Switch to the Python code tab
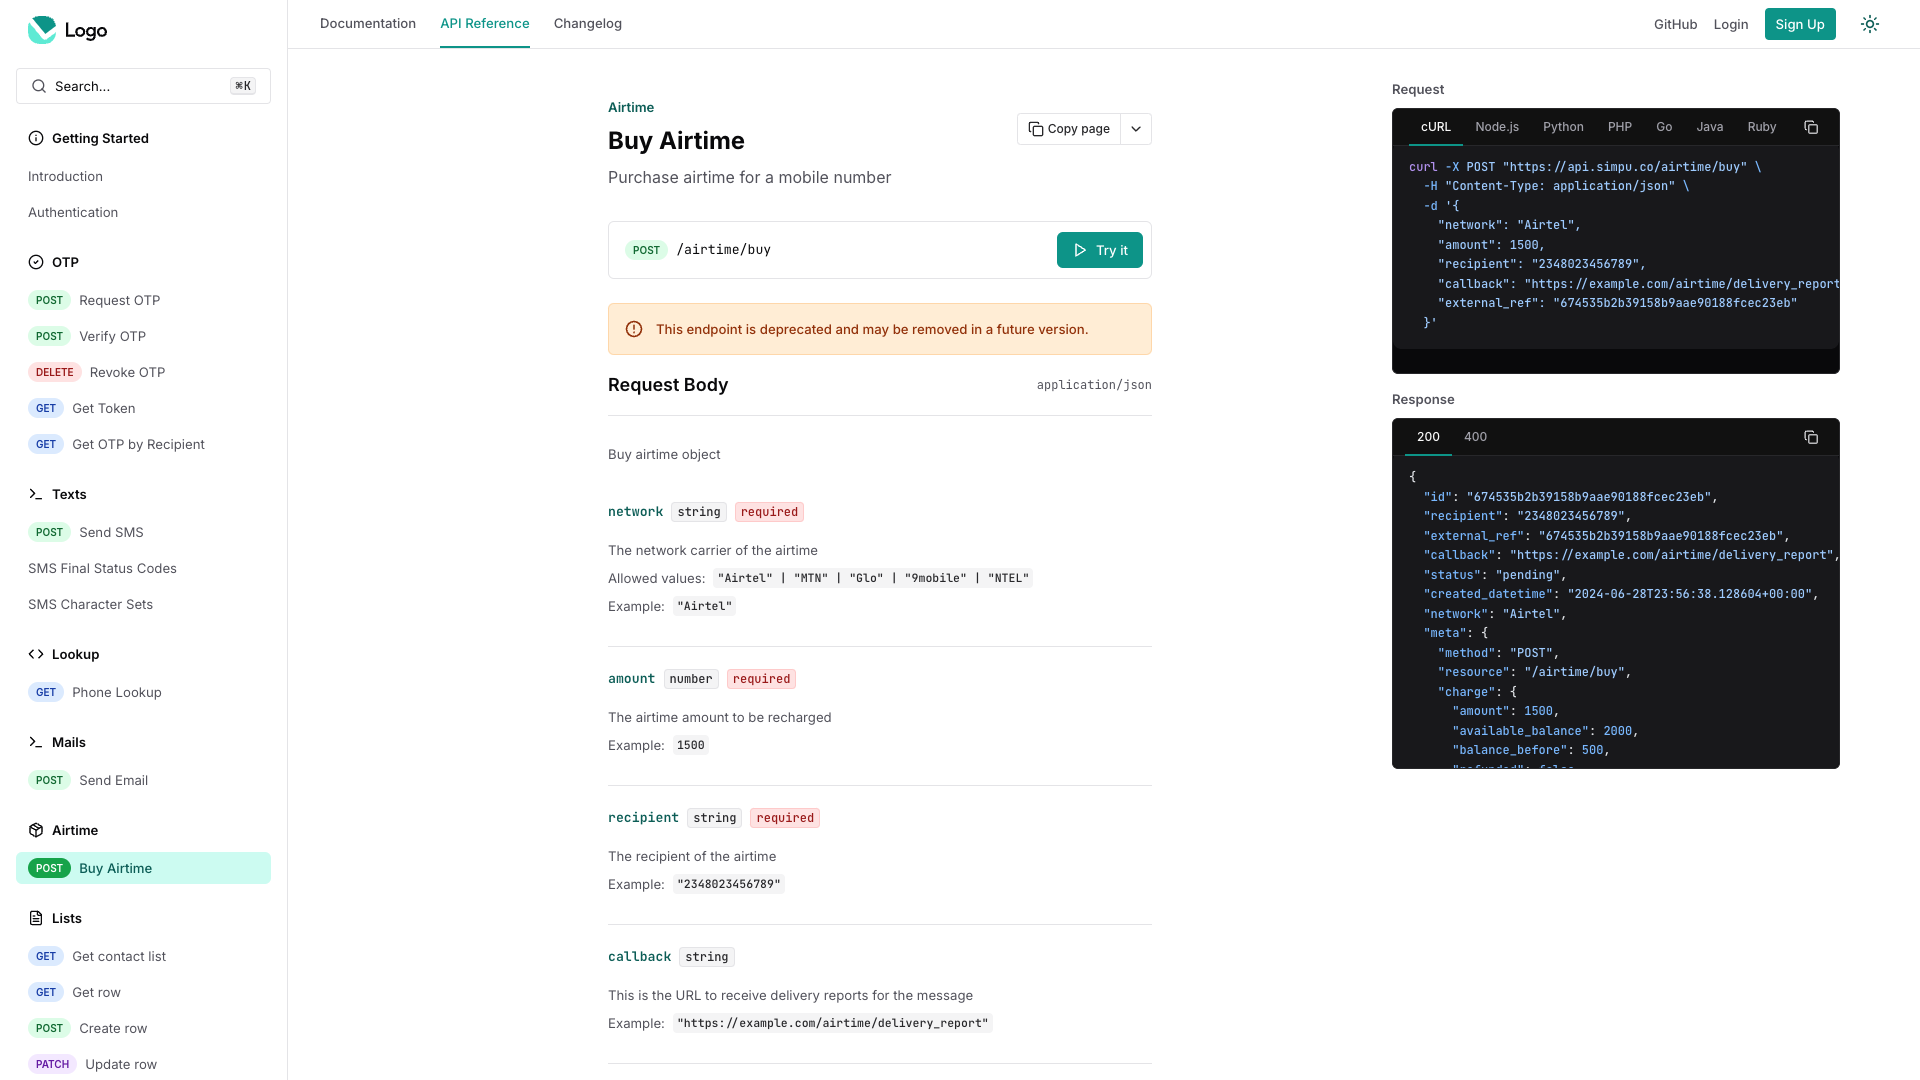The image size is (1920, 1080). 1563,127
